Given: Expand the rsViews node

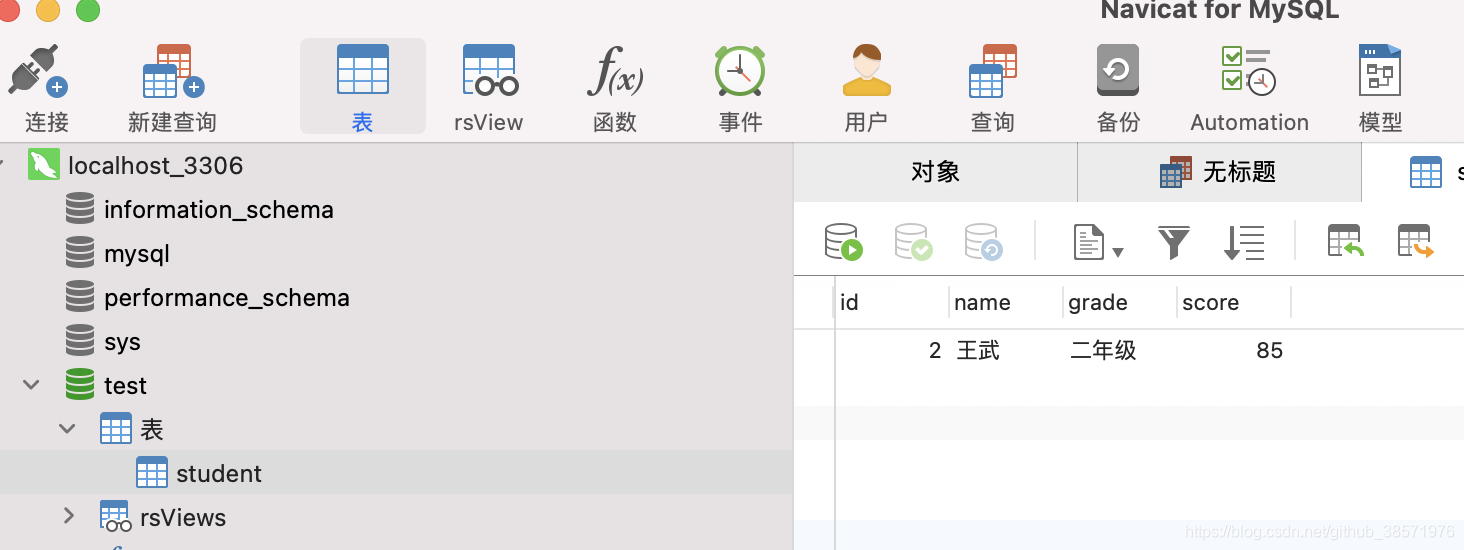Looking at the screenshot, I should [x=68, y=516].
